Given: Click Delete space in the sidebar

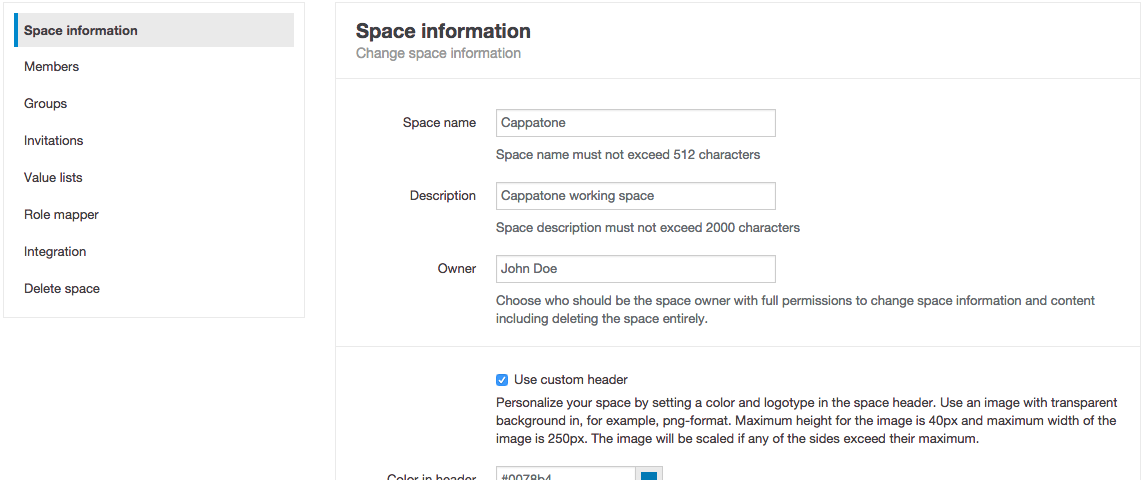Looking at the screenshot, I should [x=62, y=289].
